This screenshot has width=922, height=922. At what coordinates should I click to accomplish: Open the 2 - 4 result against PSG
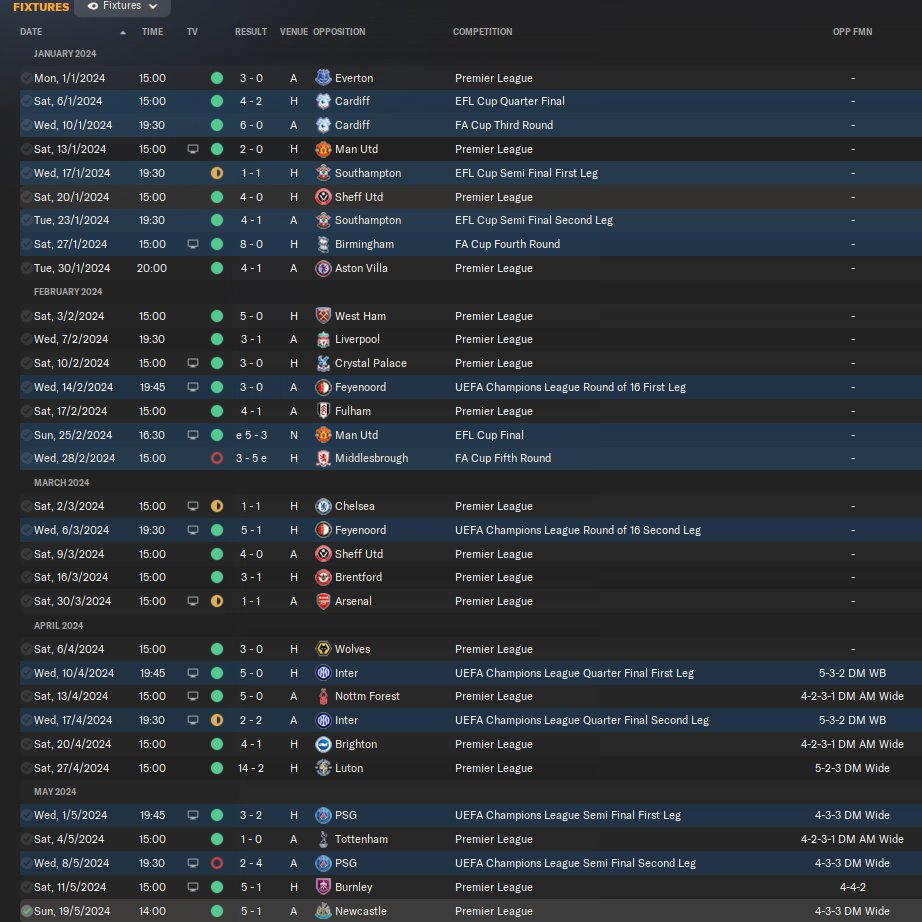(x=251, y=863)
